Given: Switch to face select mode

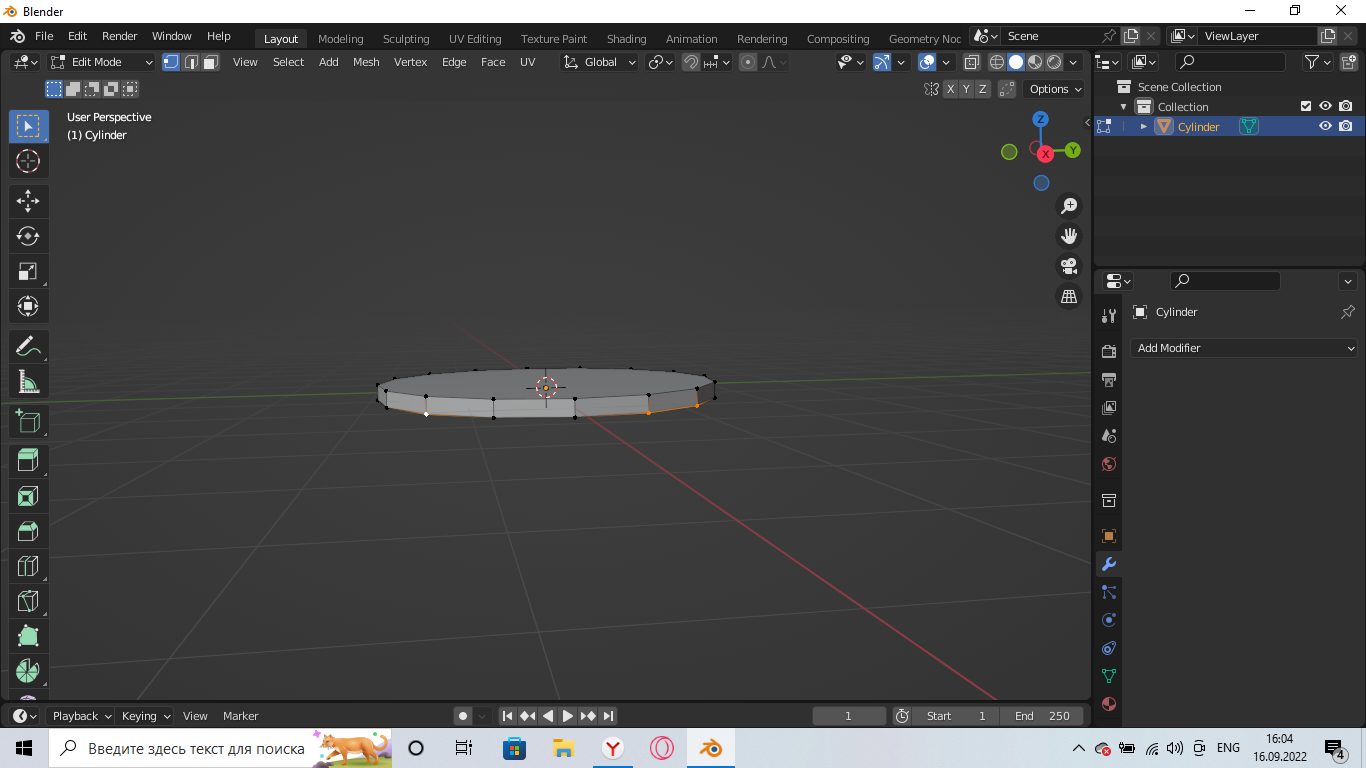Looking at the screenshot, I should coord(211,62).
